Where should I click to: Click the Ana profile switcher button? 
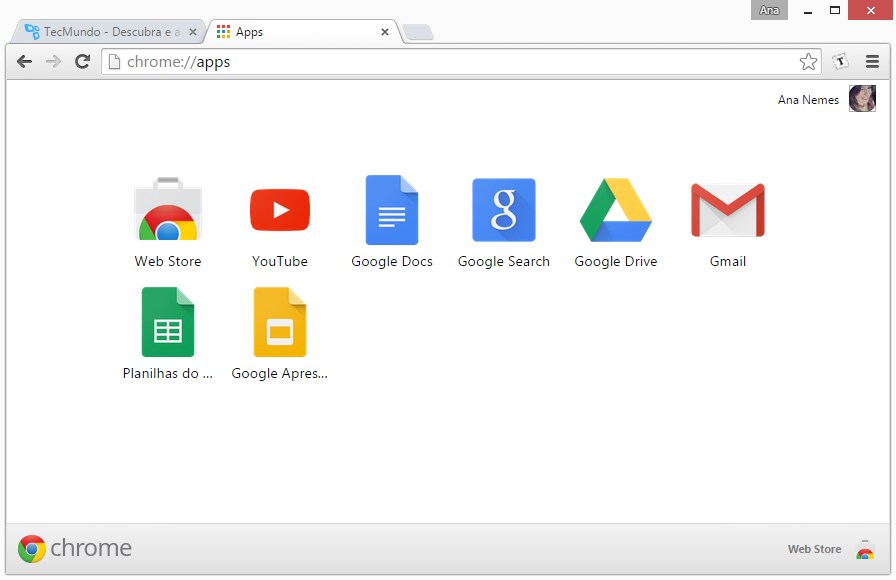[x=769, y=10]
